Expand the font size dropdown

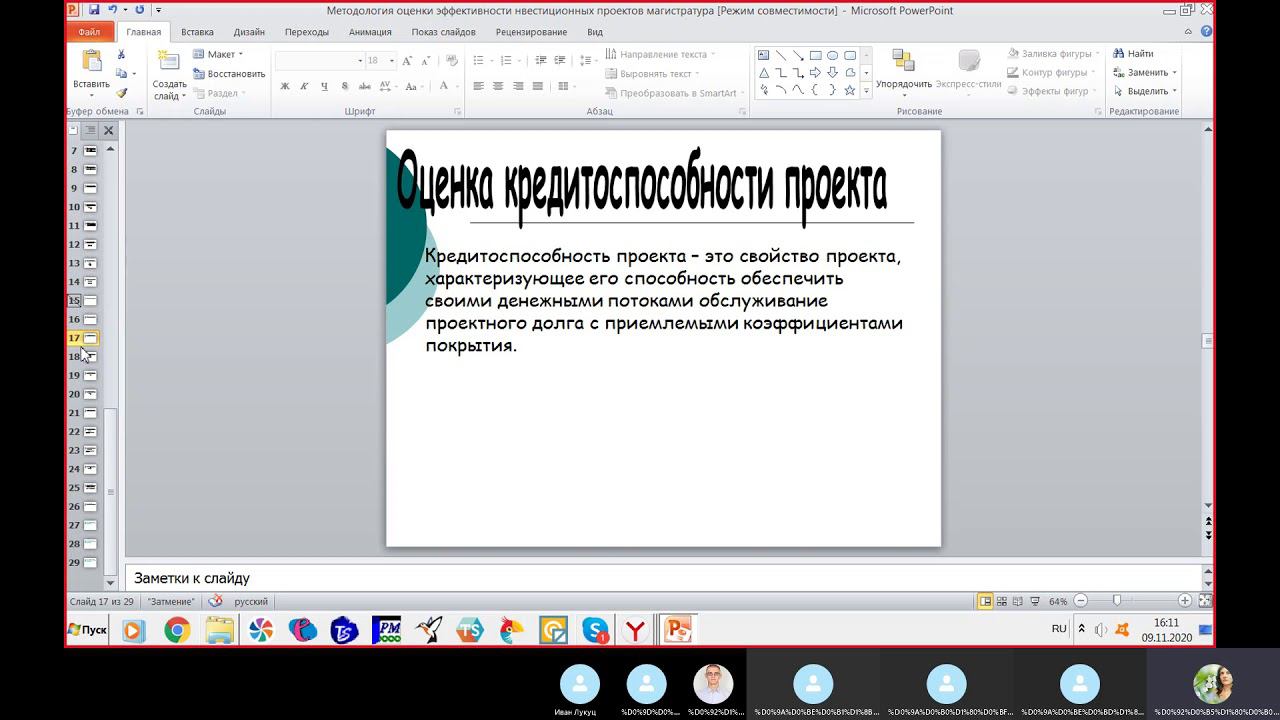[x=392, y=61]
